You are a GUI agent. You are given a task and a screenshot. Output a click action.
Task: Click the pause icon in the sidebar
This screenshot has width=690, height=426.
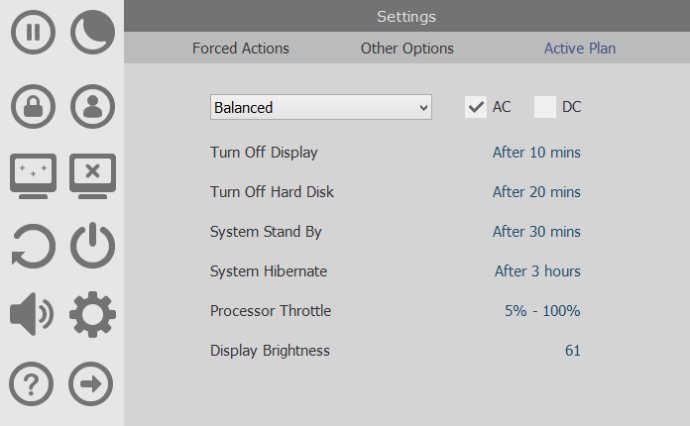click(33, 32)
